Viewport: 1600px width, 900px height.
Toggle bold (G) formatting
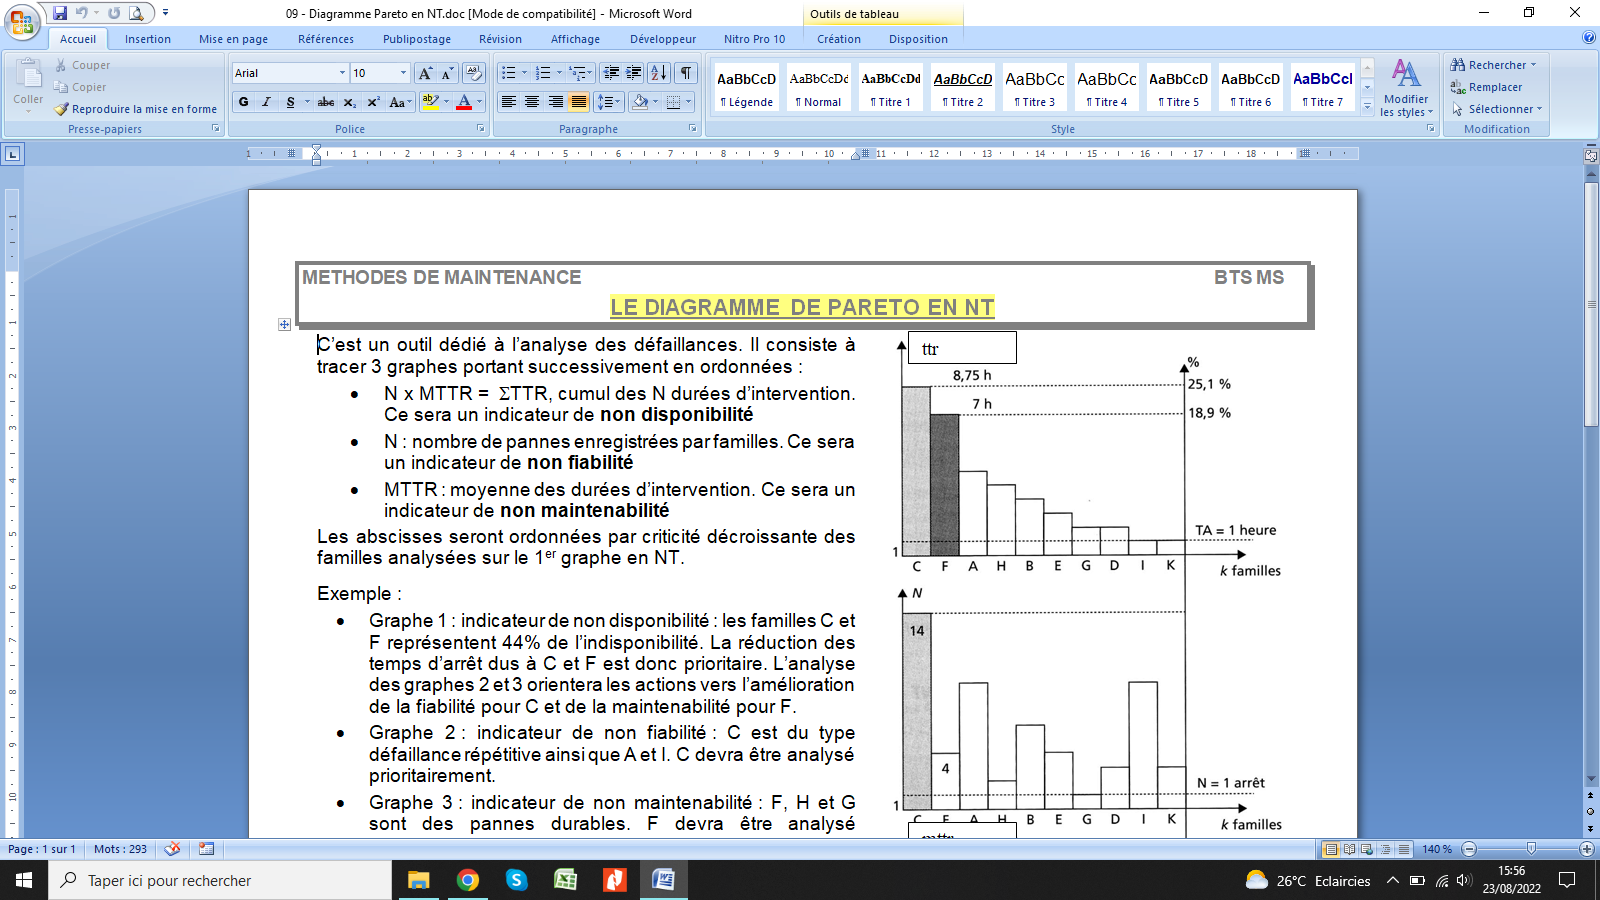pyautogui.click(x=243, y=102)
